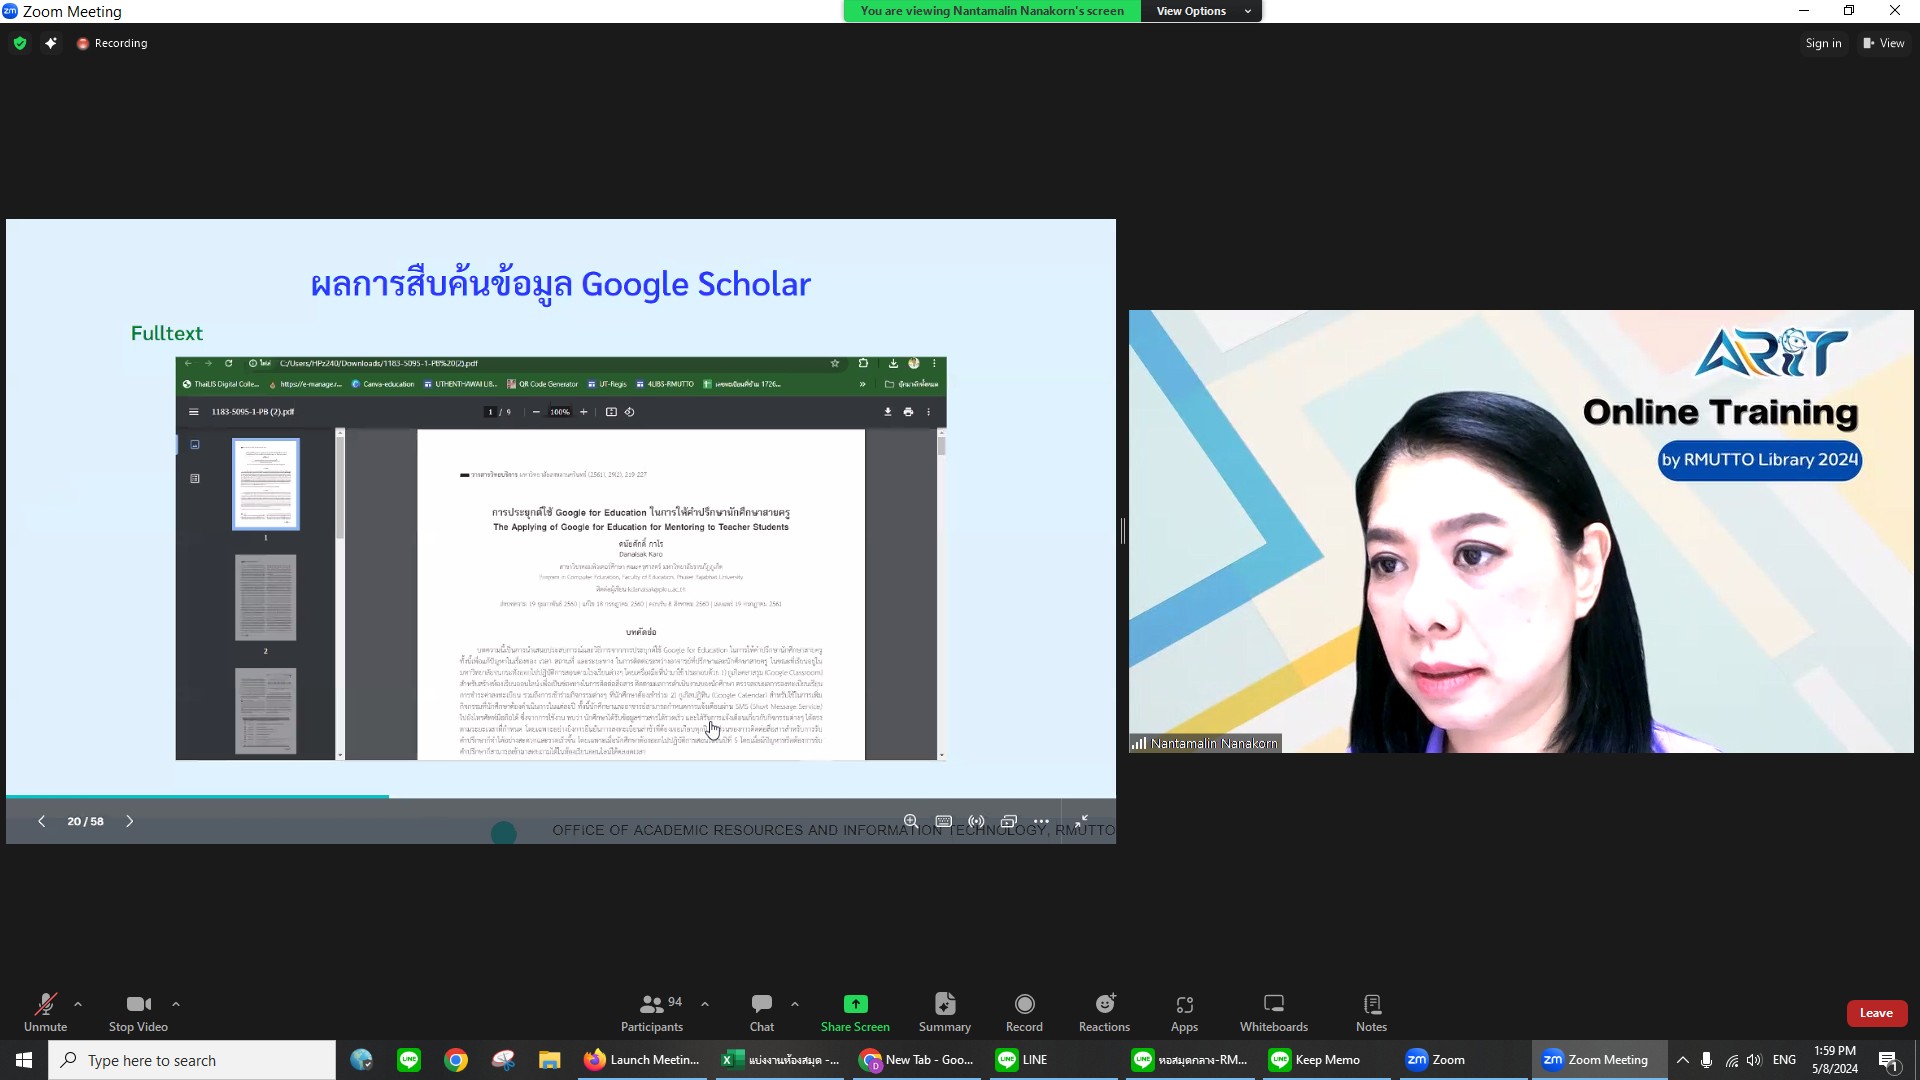Expand video options arrow beside Stop Video
Image resolution: width=1920 pixels, height=1080 pixels.
176,1004
